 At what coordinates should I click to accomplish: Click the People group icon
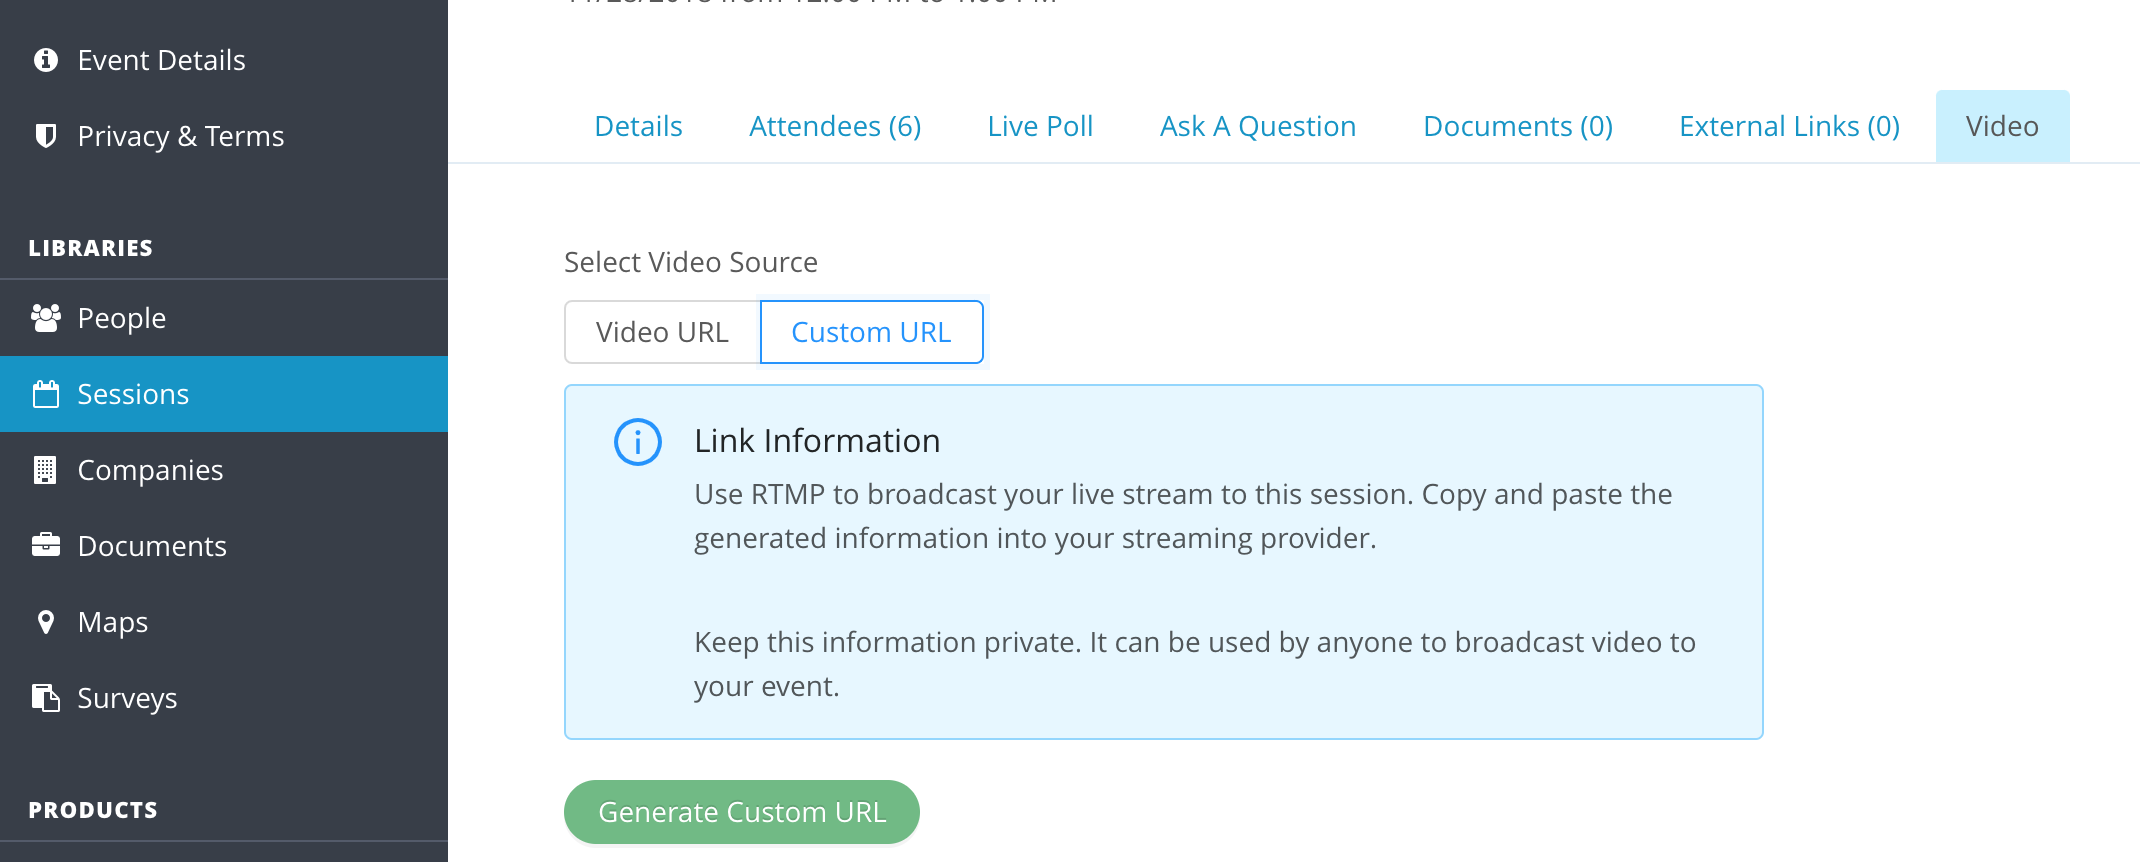point(45,318)
